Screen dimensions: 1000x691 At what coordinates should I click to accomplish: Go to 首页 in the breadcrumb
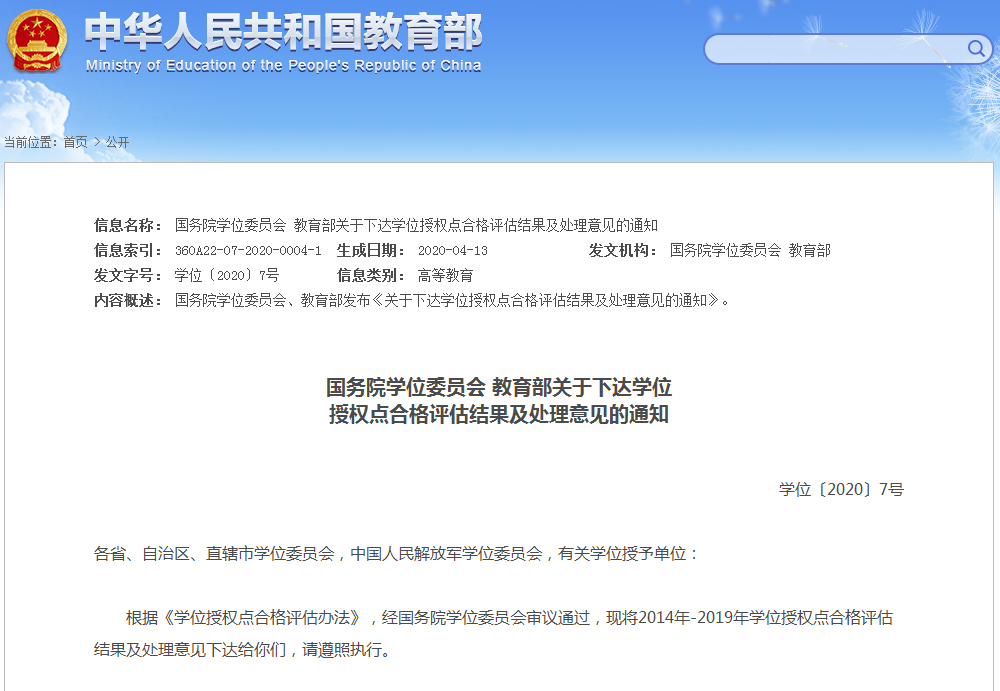tap(75, 143)
